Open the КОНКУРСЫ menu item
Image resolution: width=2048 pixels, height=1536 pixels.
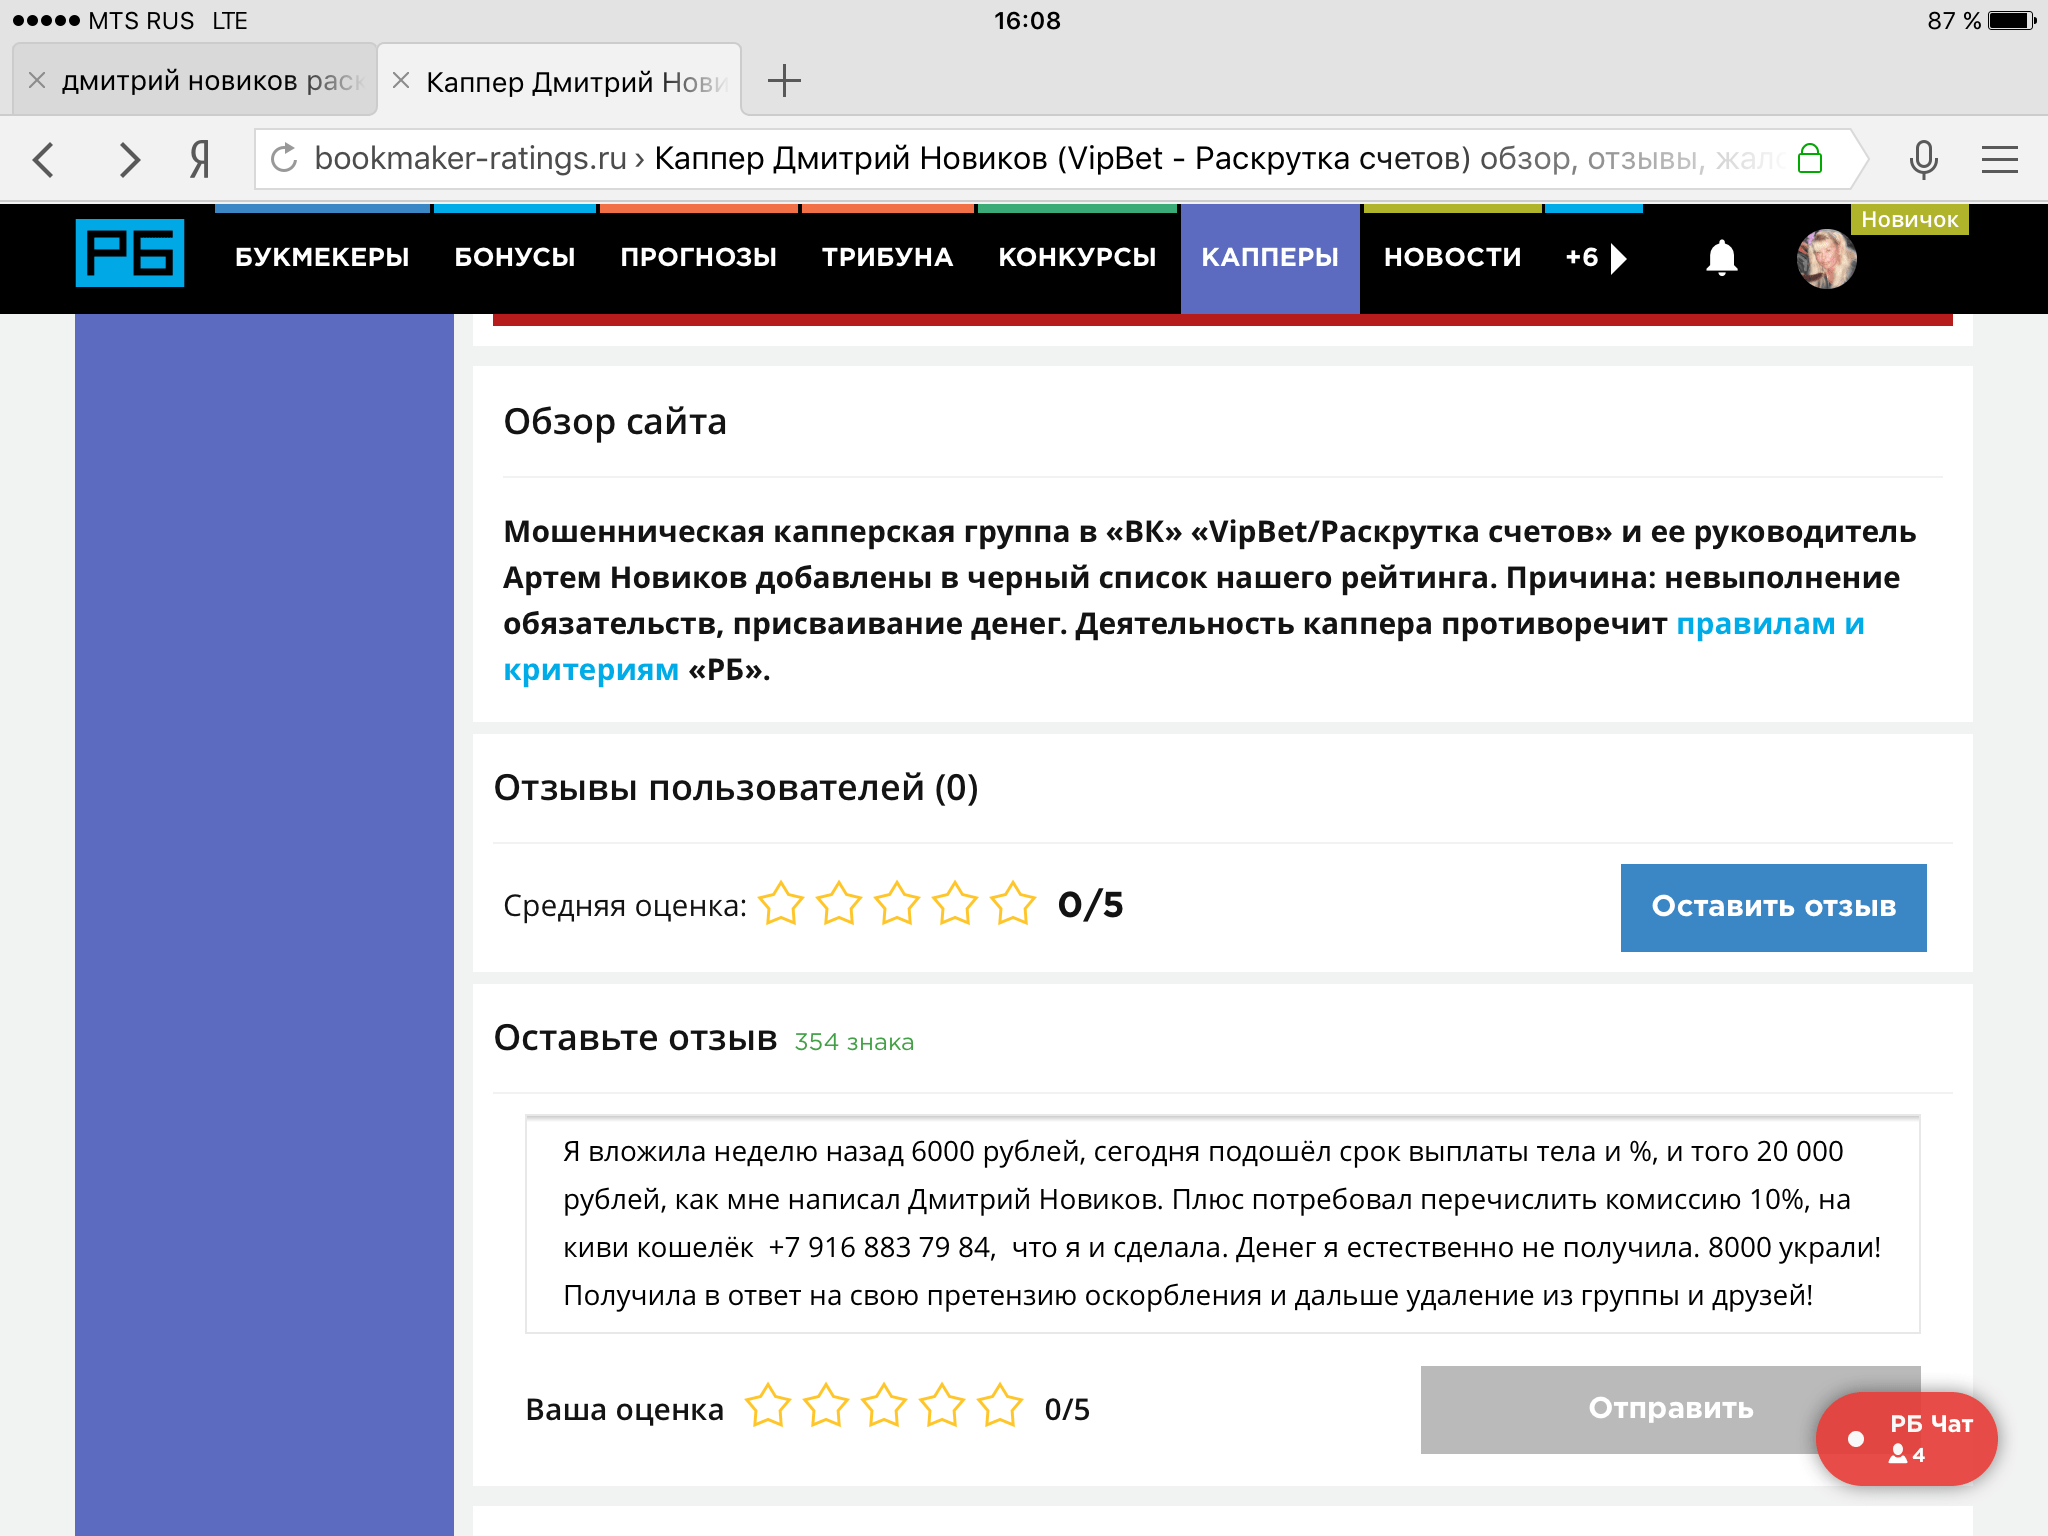1077,257
